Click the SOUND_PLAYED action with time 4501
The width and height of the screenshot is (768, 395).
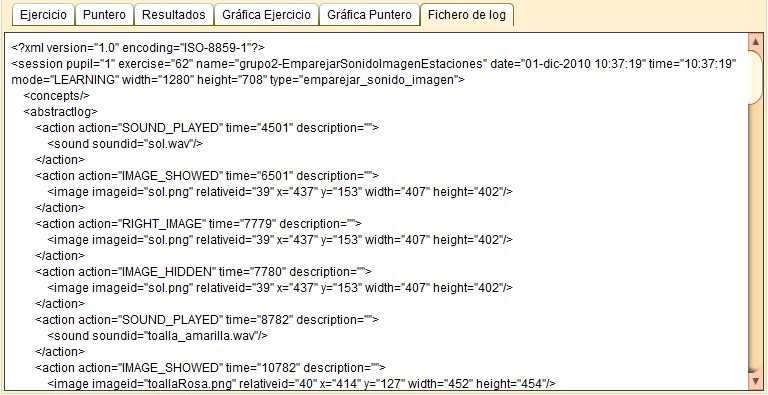point(207,128)
